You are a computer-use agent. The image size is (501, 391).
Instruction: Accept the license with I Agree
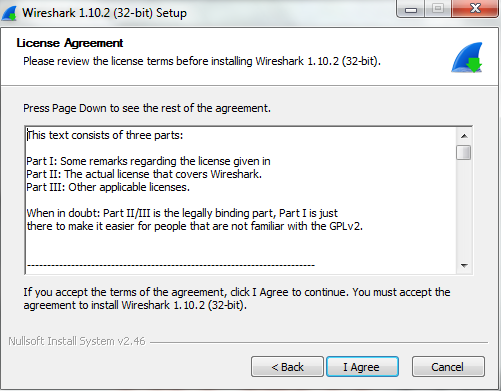point(362,367)
